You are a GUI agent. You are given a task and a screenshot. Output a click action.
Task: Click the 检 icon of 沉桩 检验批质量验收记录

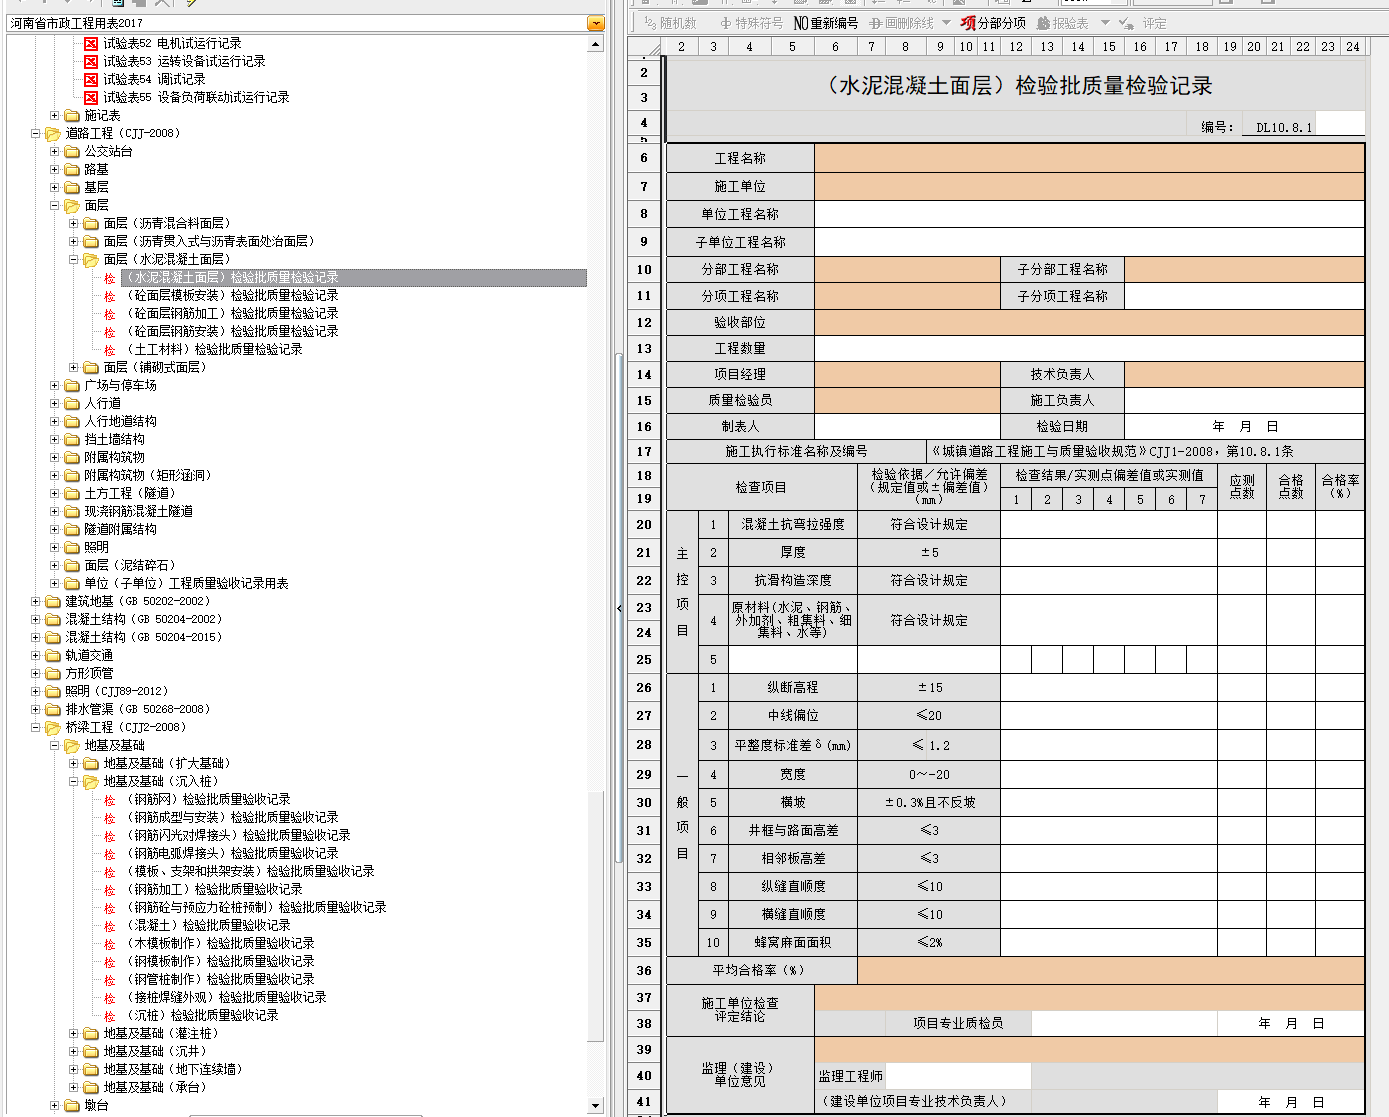point(110,1016)
